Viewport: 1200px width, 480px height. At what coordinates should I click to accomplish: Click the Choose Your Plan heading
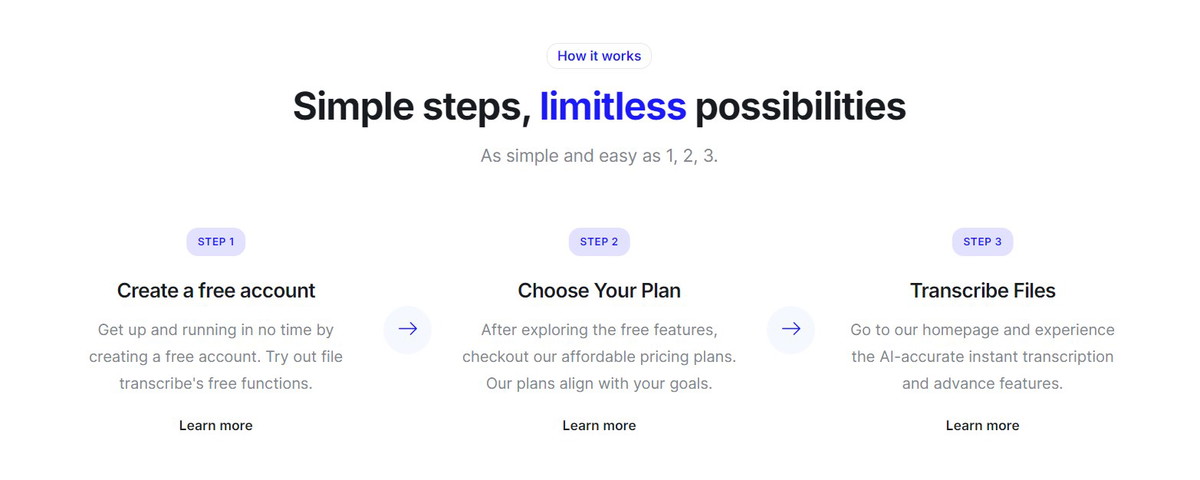point(599,291)
